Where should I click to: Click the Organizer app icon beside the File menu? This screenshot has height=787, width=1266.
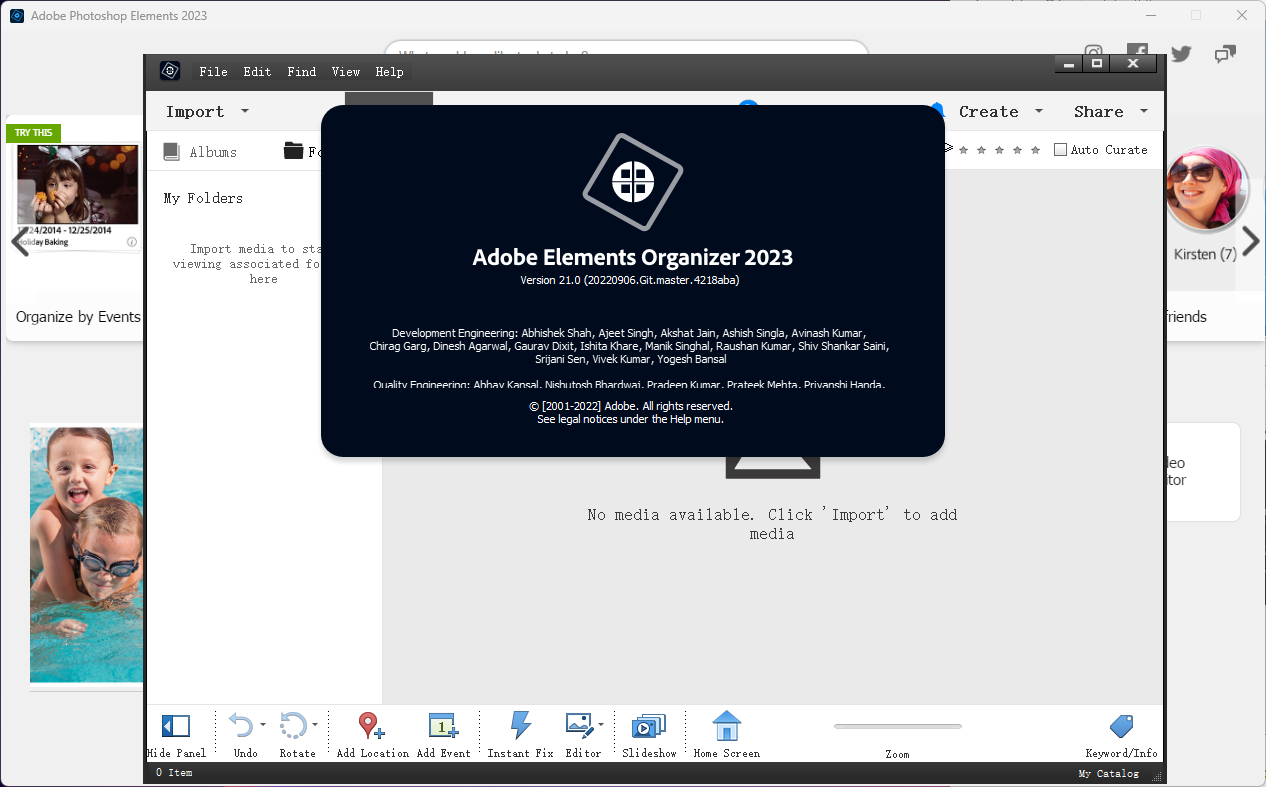pos(170,70)
